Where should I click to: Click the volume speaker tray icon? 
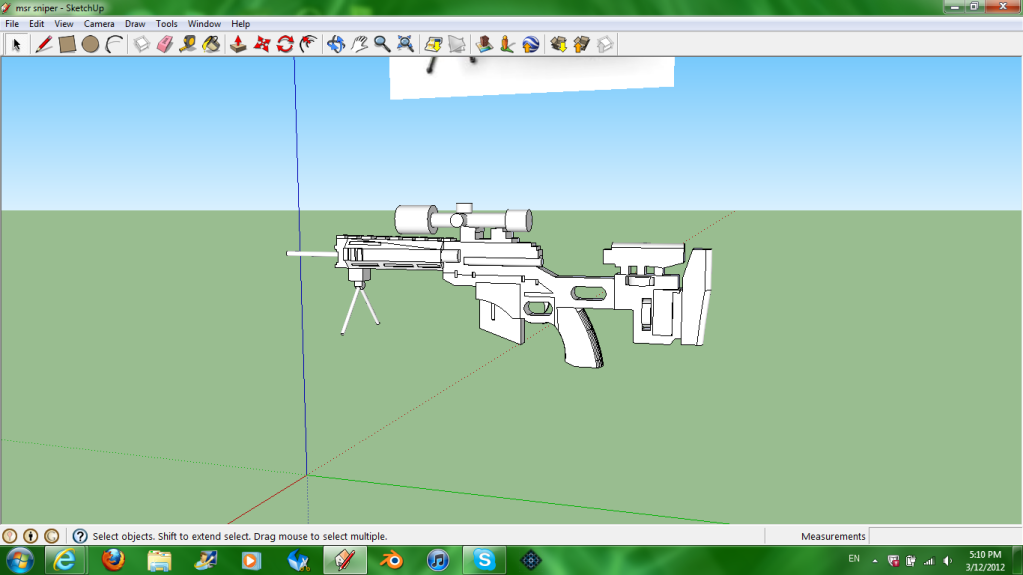click(947, 561)
